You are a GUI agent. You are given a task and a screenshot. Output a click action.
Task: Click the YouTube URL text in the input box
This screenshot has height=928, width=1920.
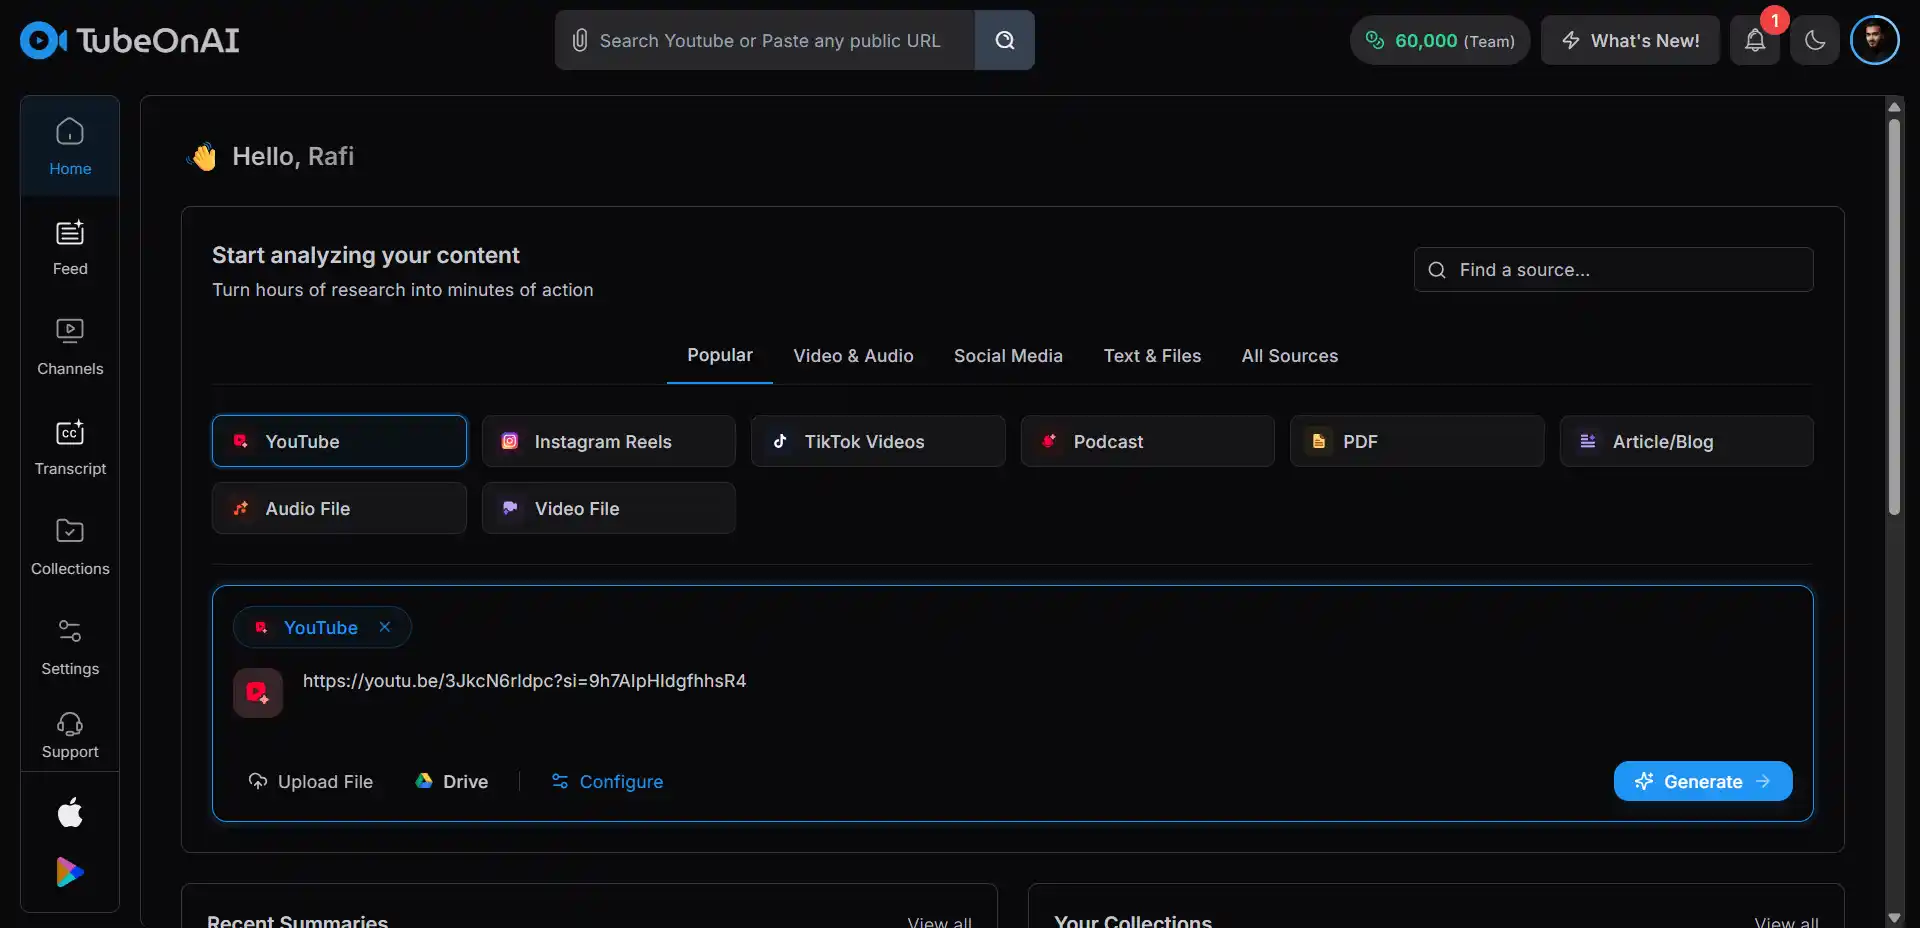(x=524, y=681)
